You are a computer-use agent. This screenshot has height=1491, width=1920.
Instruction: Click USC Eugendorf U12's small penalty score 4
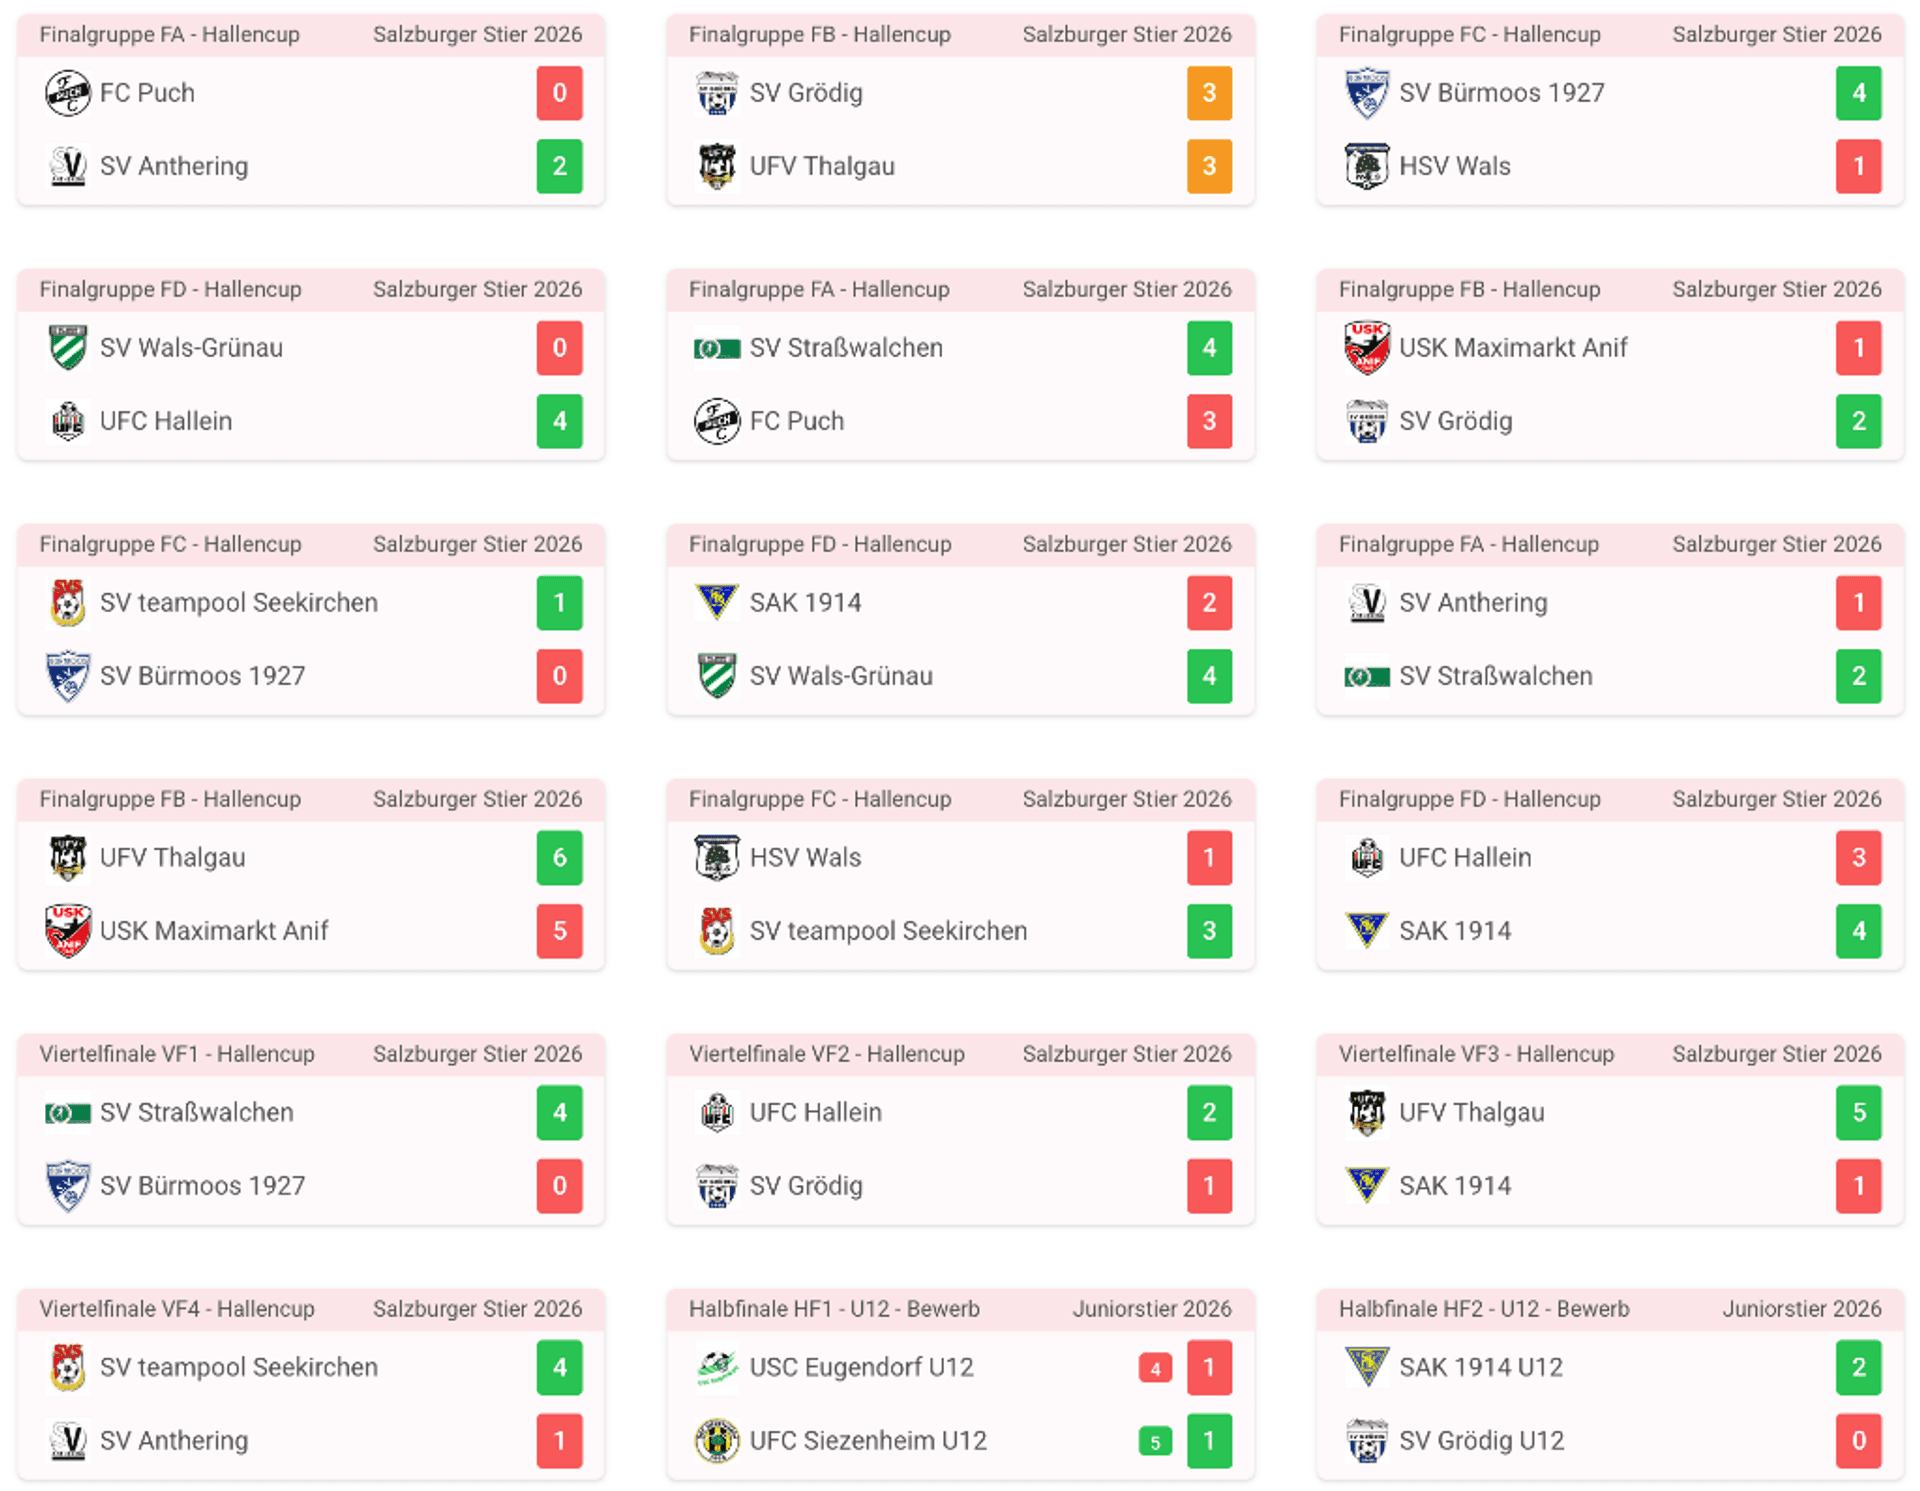click(1155, 1368)
